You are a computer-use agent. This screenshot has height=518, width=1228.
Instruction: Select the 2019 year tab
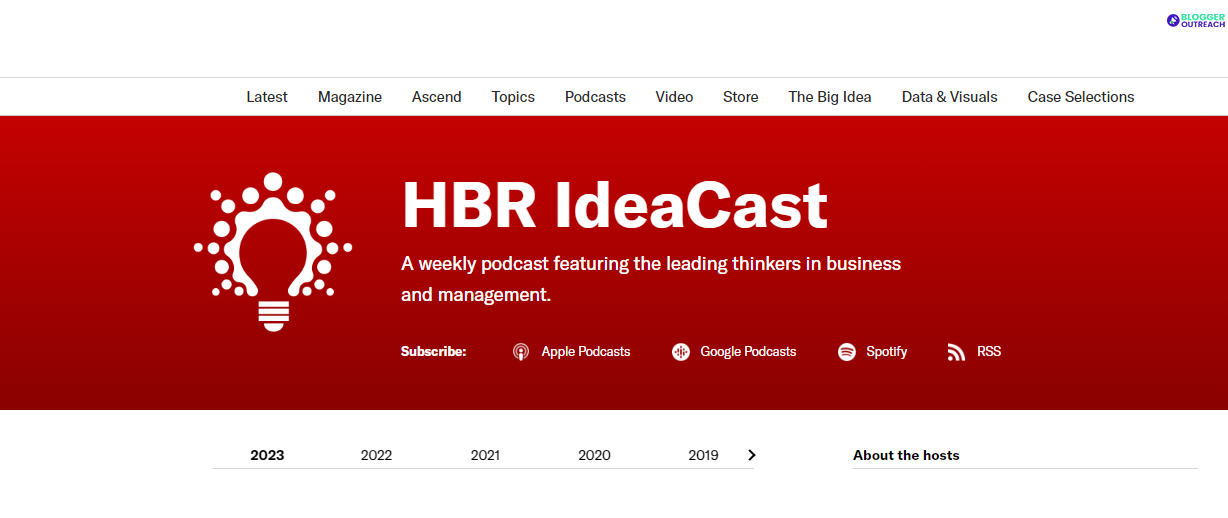tap(703, 455)
